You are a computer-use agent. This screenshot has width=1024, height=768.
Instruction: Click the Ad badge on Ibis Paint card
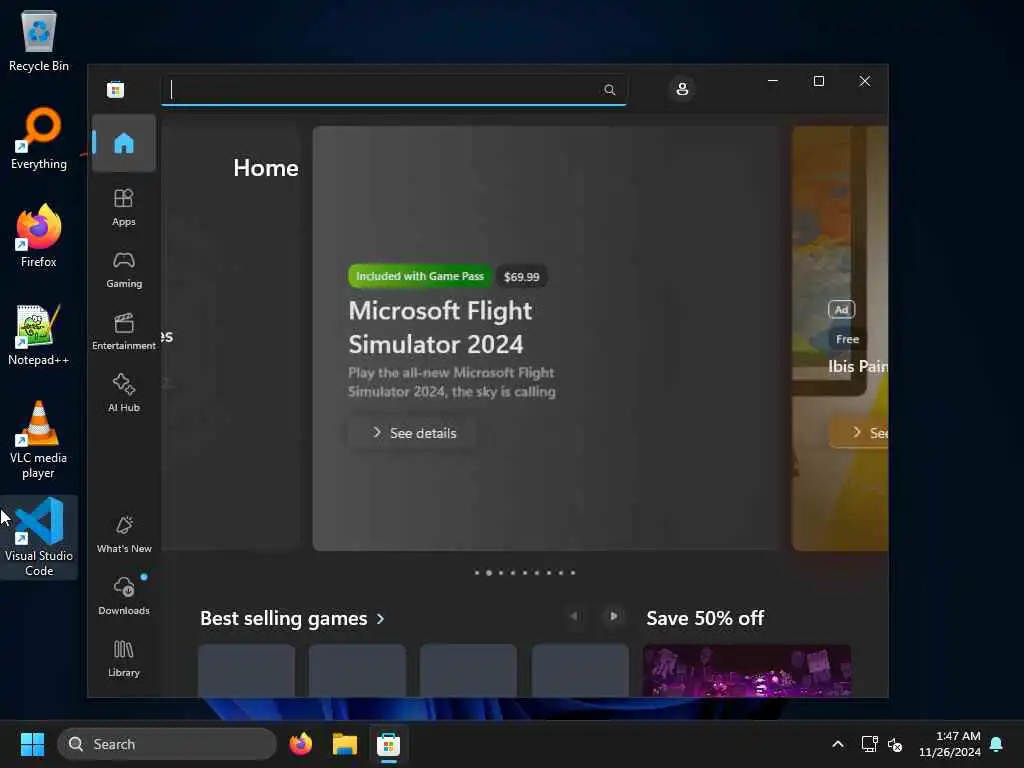pyautogui.click(x=841, y=310)
